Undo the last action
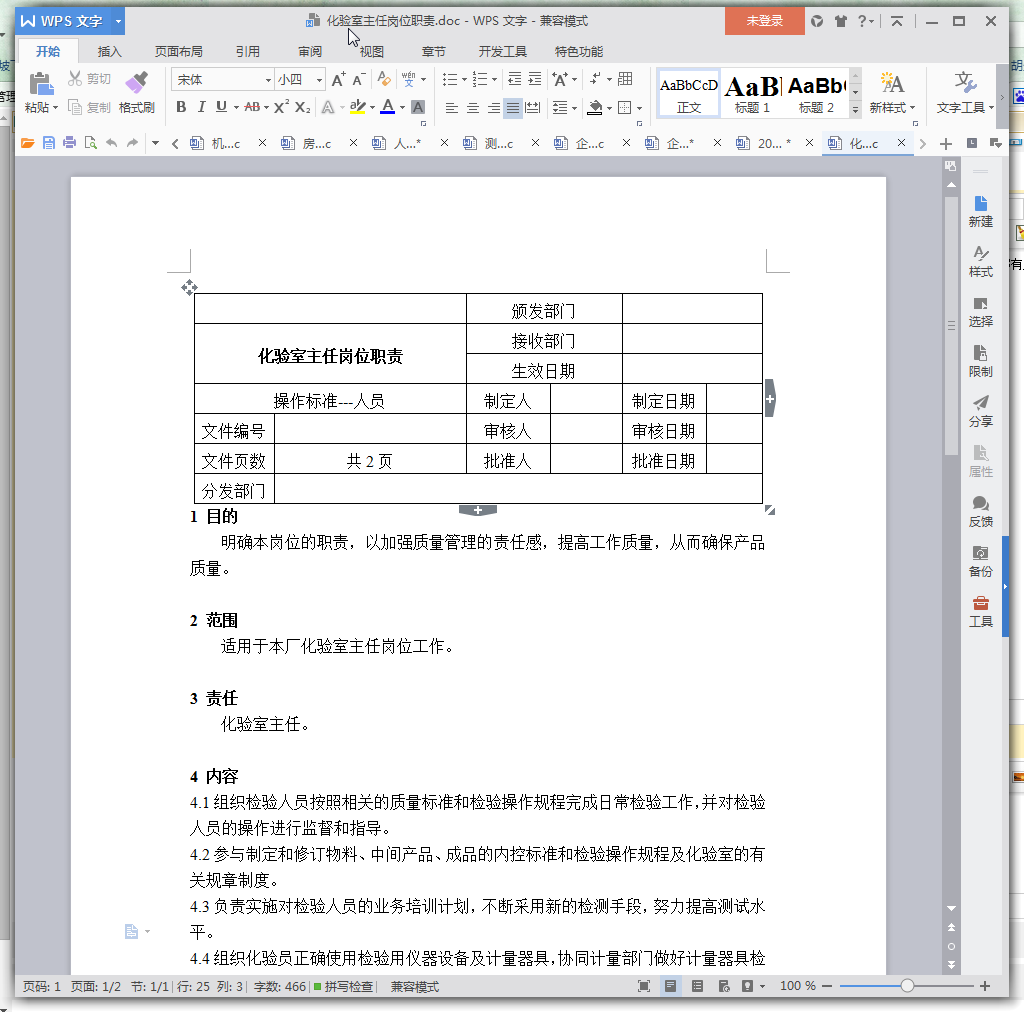1024x1012 pixels. point(112,143)
